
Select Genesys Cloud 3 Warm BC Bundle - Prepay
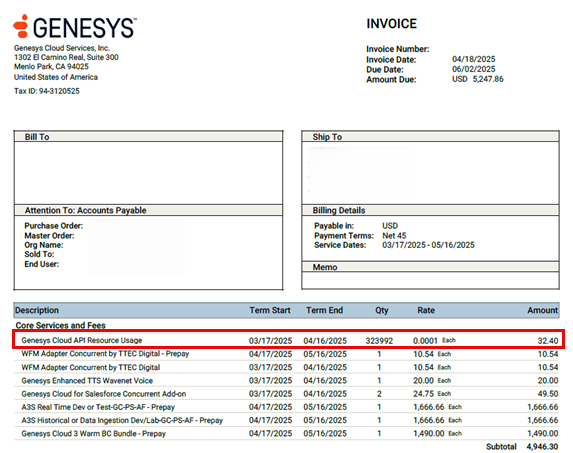(x=94, y=434)
